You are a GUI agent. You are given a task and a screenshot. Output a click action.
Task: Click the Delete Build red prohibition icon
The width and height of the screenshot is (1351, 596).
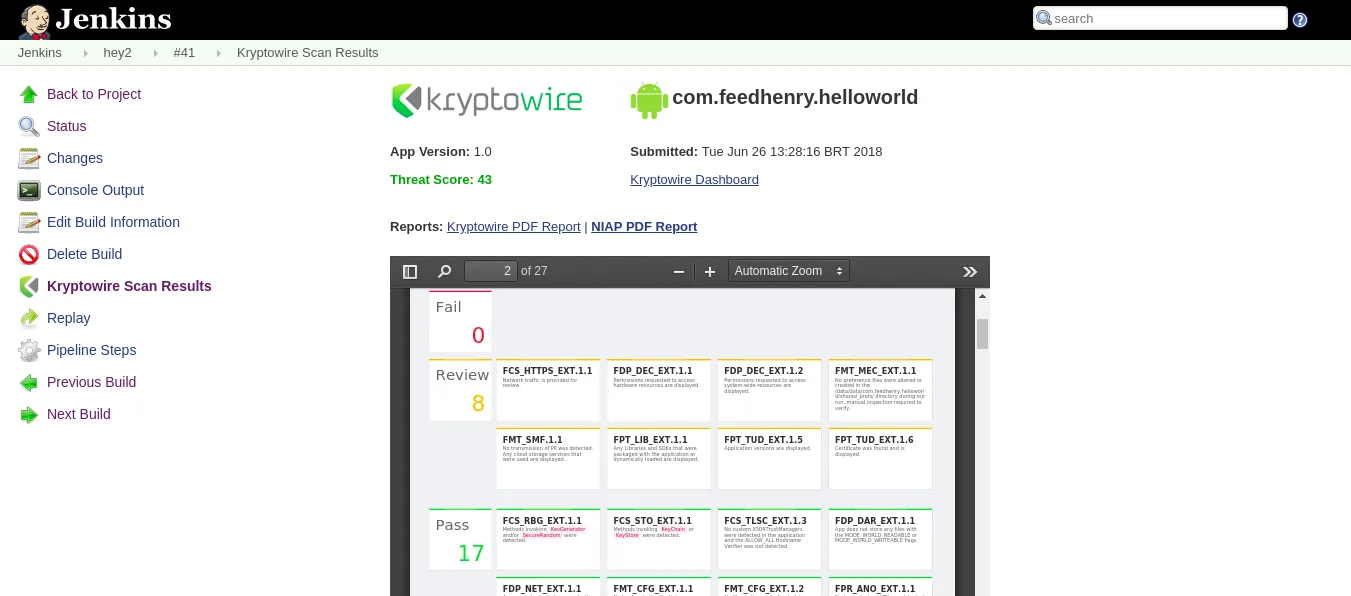coord(29,254)
